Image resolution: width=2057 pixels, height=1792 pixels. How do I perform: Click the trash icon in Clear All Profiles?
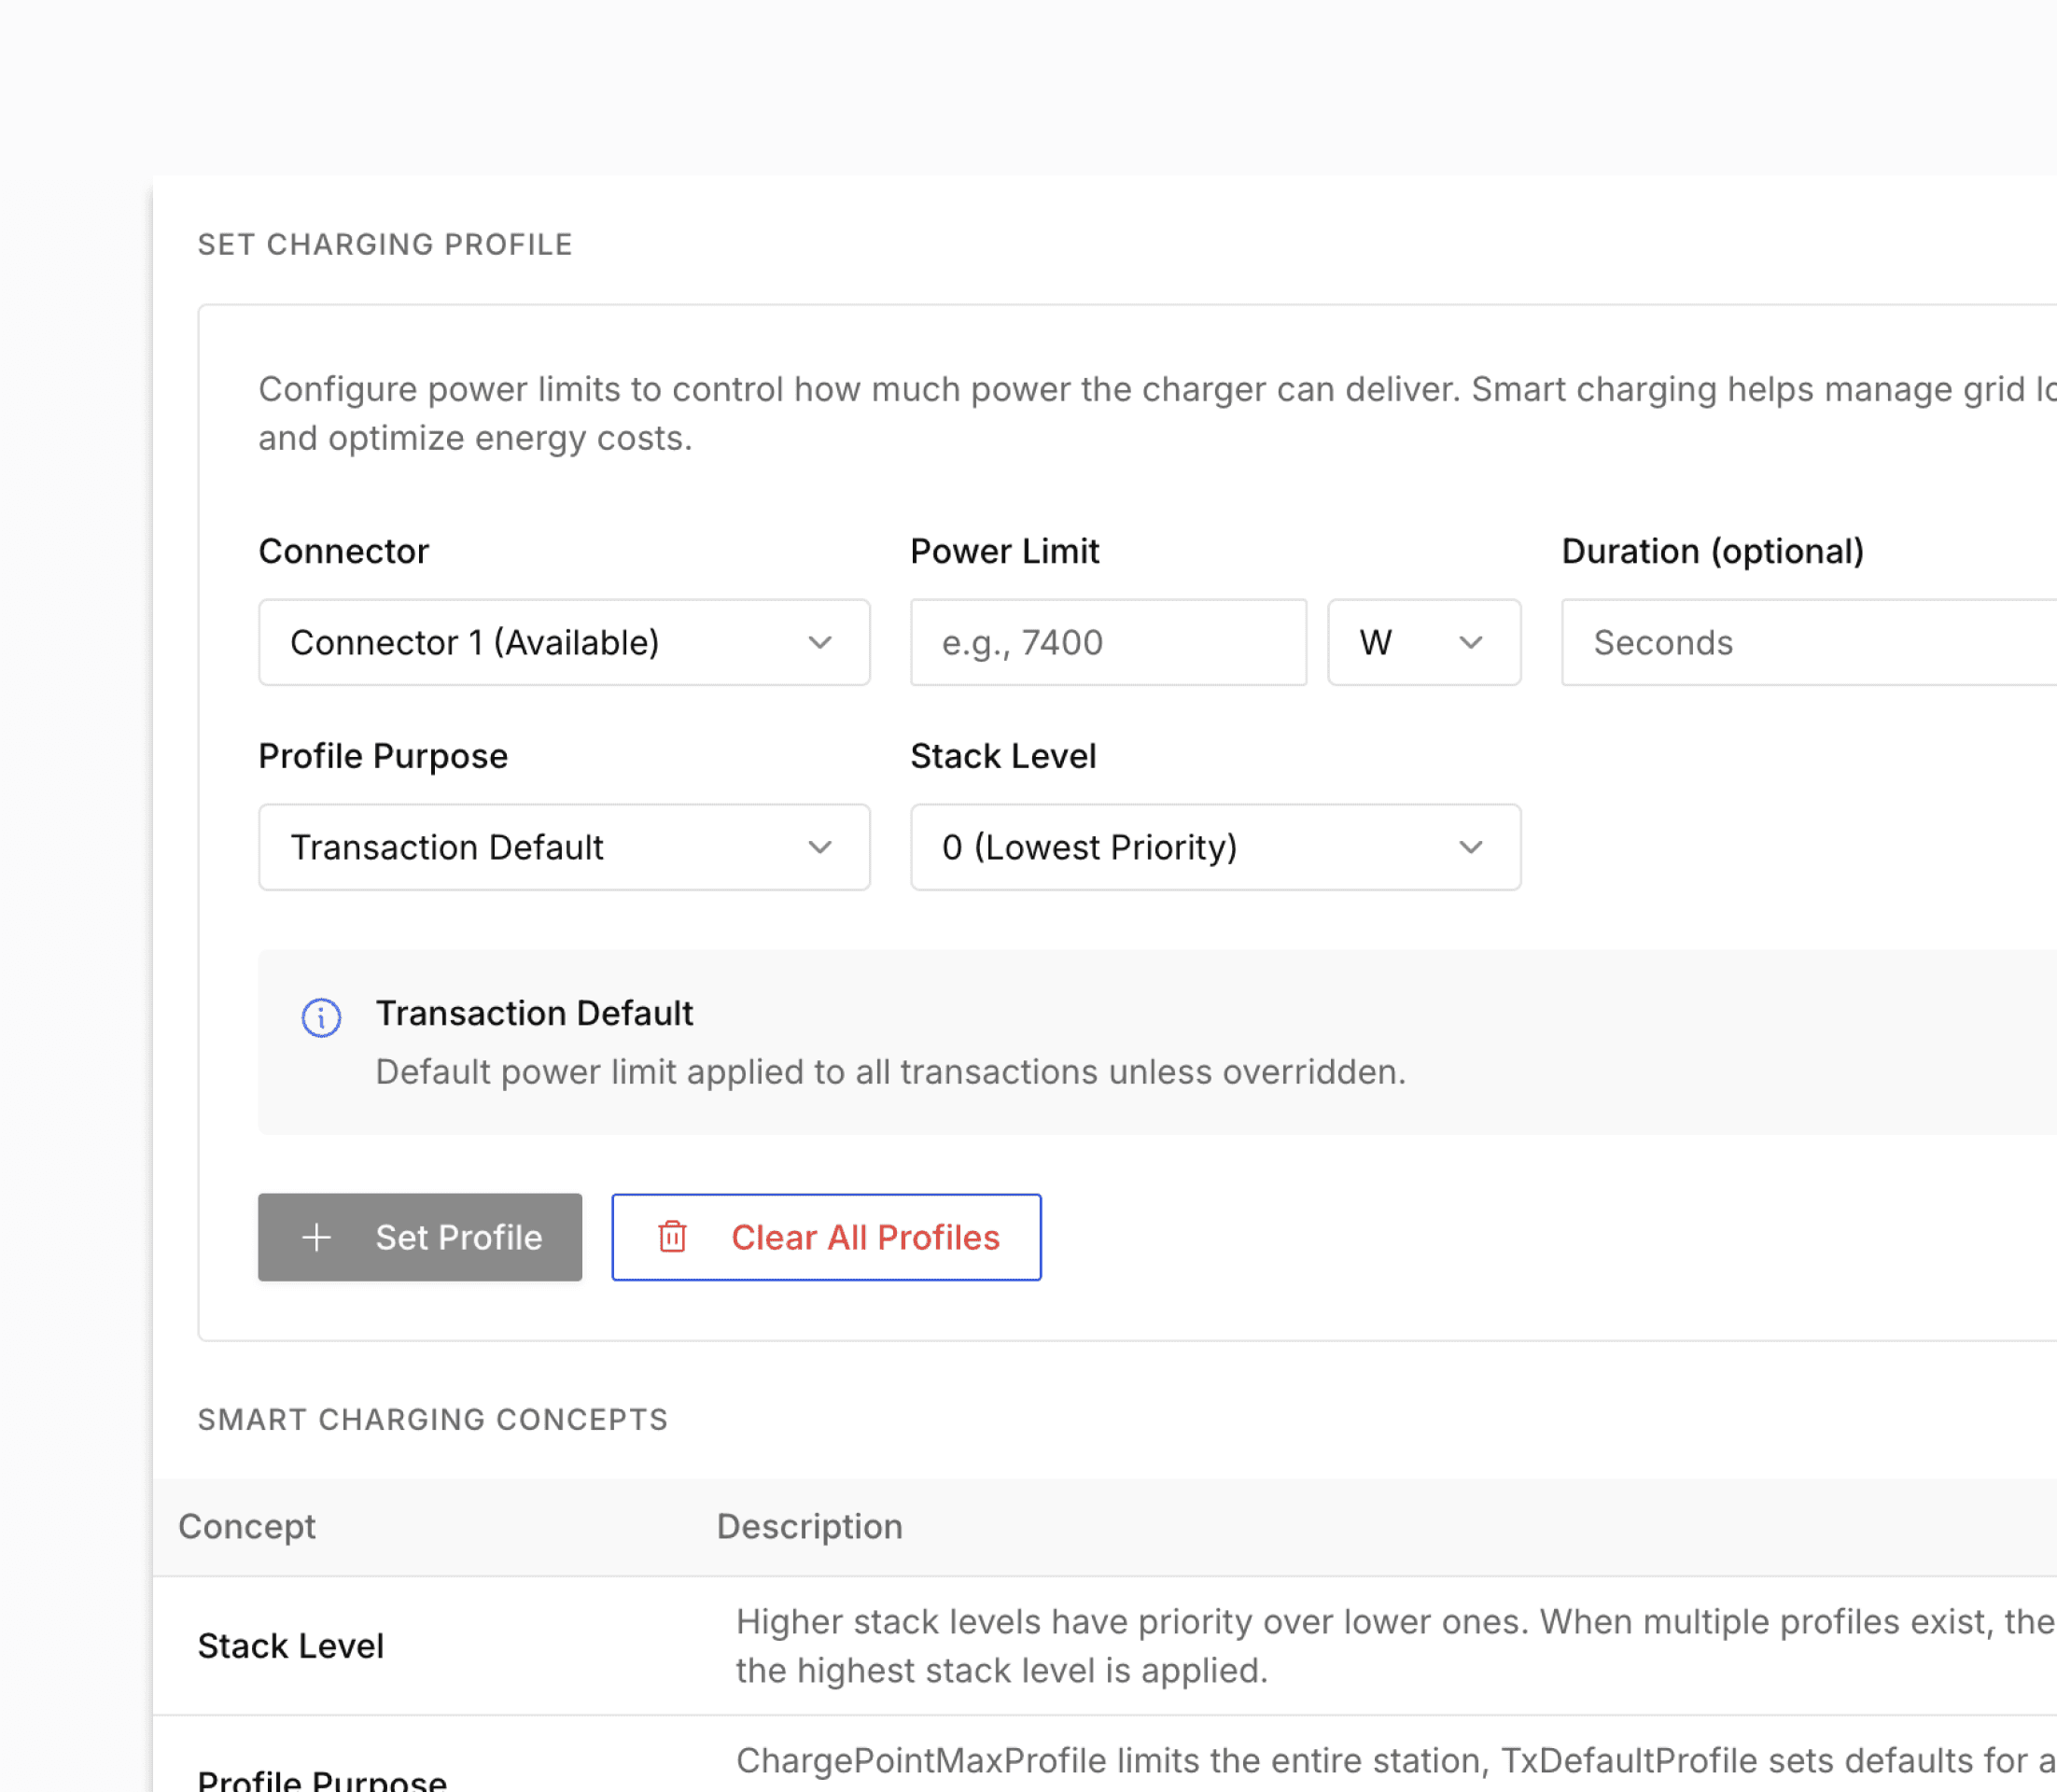pos(672,1237)
